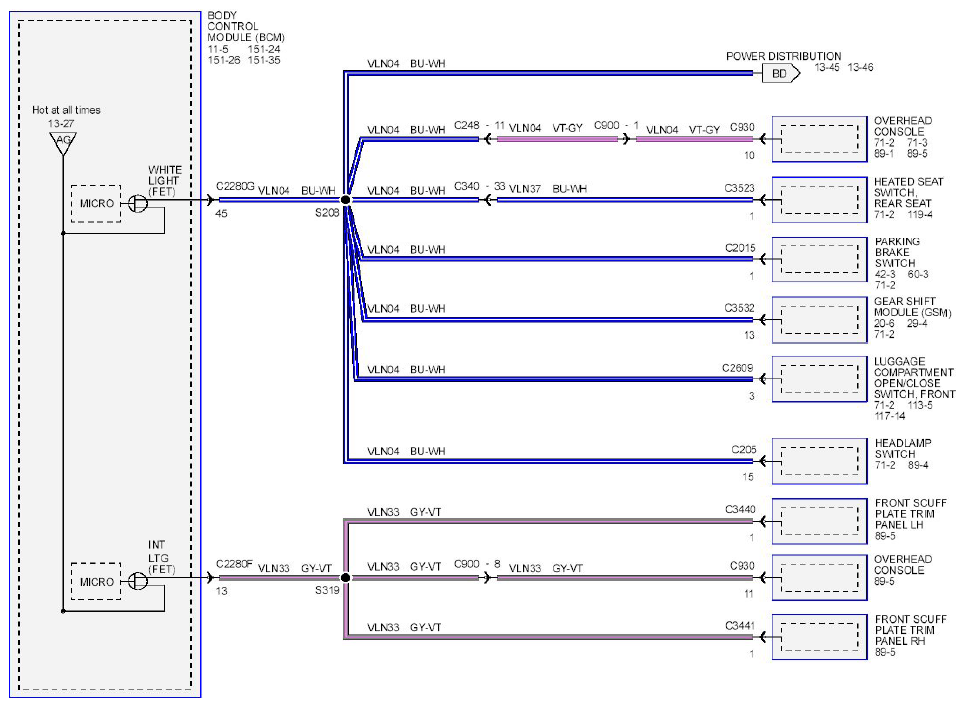Click the Front Scuff Plate LH component box
Viewport: 965px width, 707px height.
point(819,521)
